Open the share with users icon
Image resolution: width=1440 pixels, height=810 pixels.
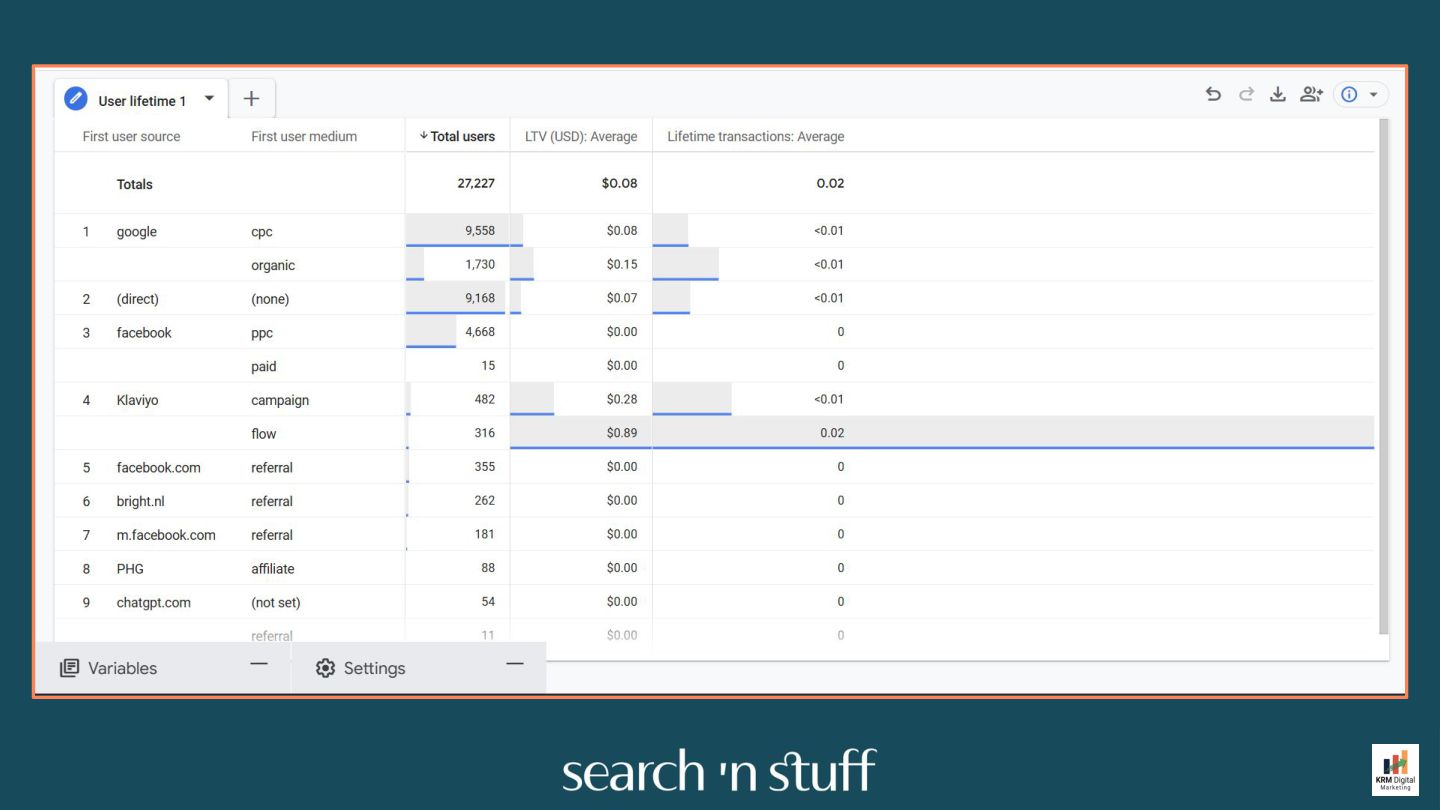[1311, 94]
